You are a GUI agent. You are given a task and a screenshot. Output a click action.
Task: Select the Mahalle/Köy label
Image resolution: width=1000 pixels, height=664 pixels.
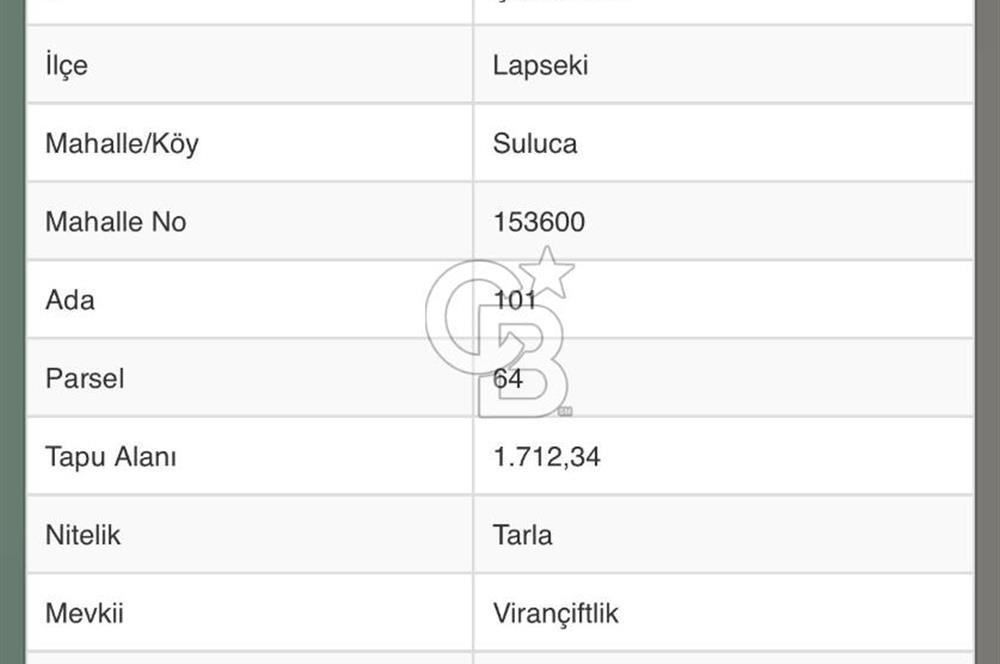coord(122,143)
